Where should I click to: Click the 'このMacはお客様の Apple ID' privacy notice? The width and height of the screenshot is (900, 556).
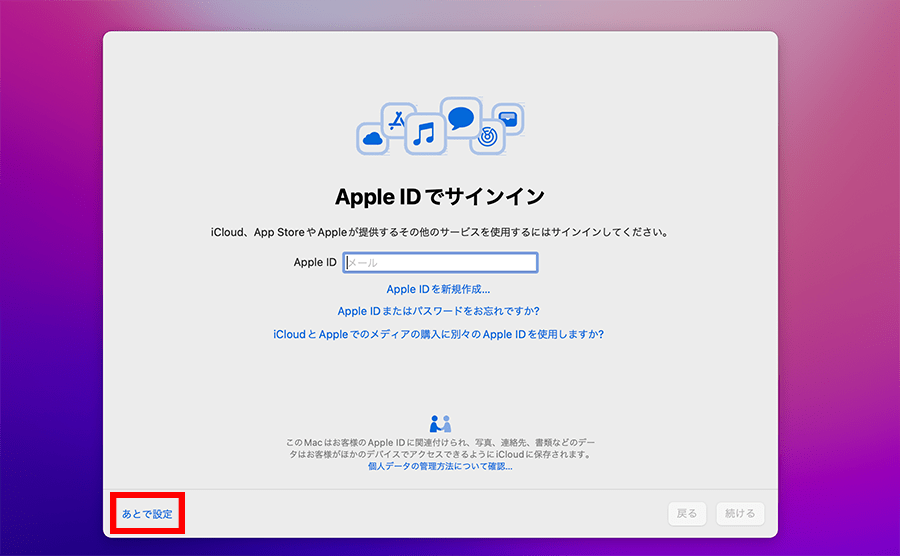[440, 448]
